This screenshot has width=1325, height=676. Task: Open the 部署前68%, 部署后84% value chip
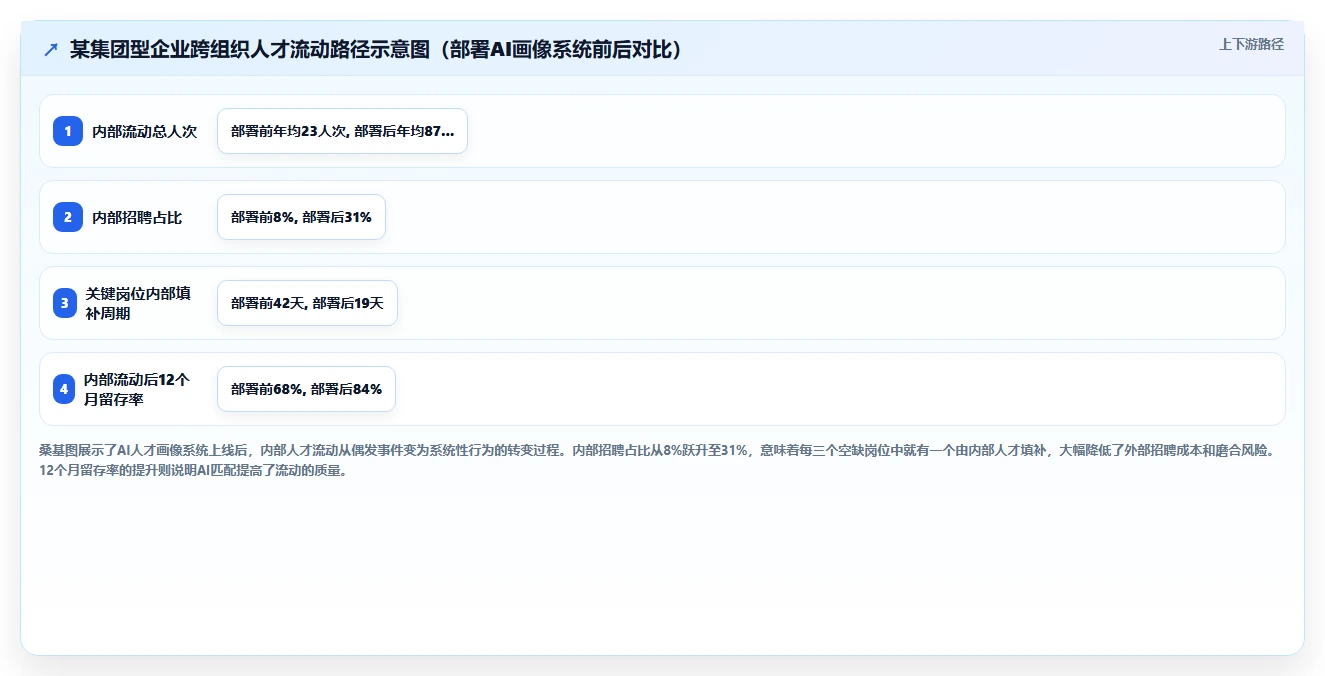(x=306, y=389)
